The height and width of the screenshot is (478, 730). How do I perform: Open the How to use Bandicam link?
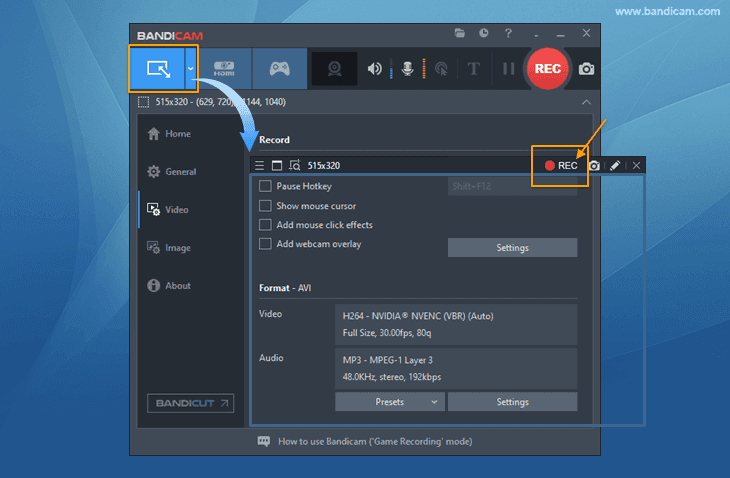pos(375,442)
